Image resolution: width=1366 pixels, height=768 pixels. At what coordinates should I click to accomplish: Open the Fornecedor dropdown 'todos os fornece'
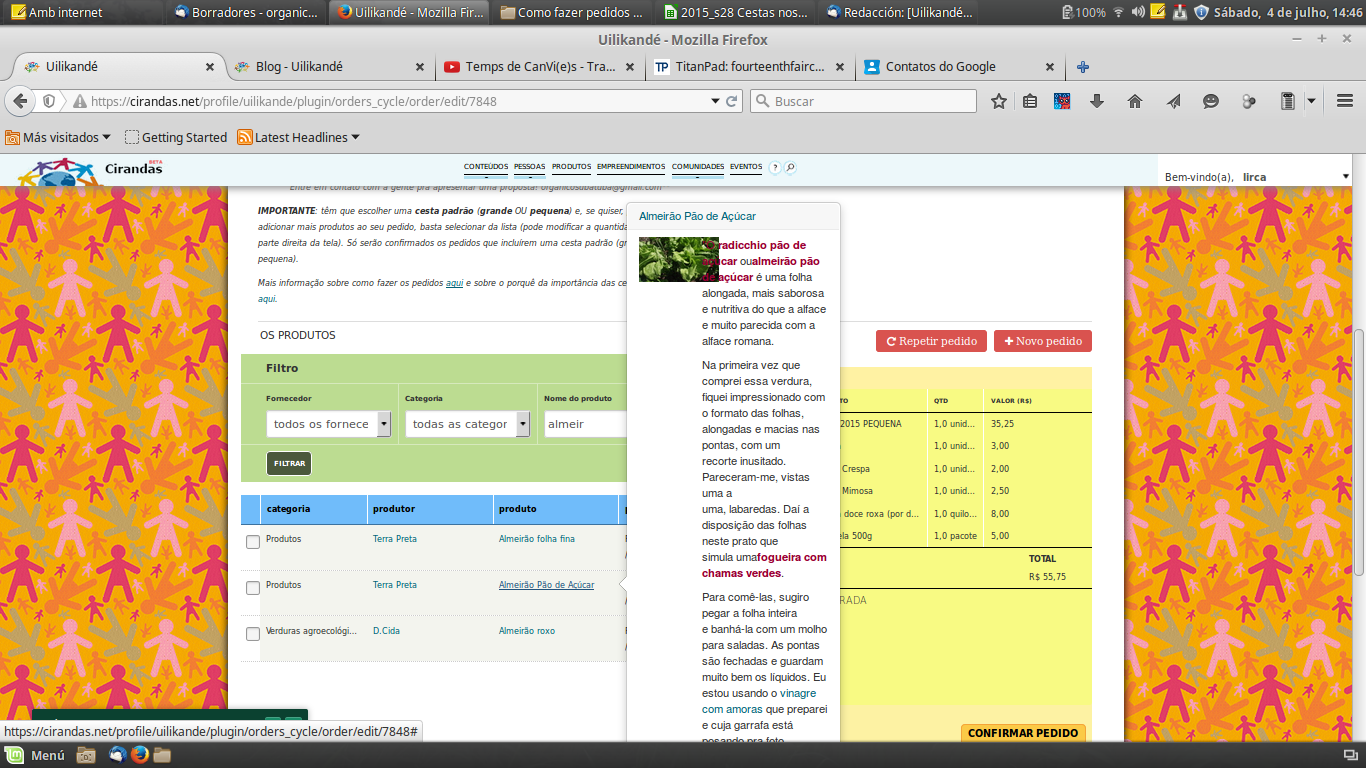pos(329,424)
